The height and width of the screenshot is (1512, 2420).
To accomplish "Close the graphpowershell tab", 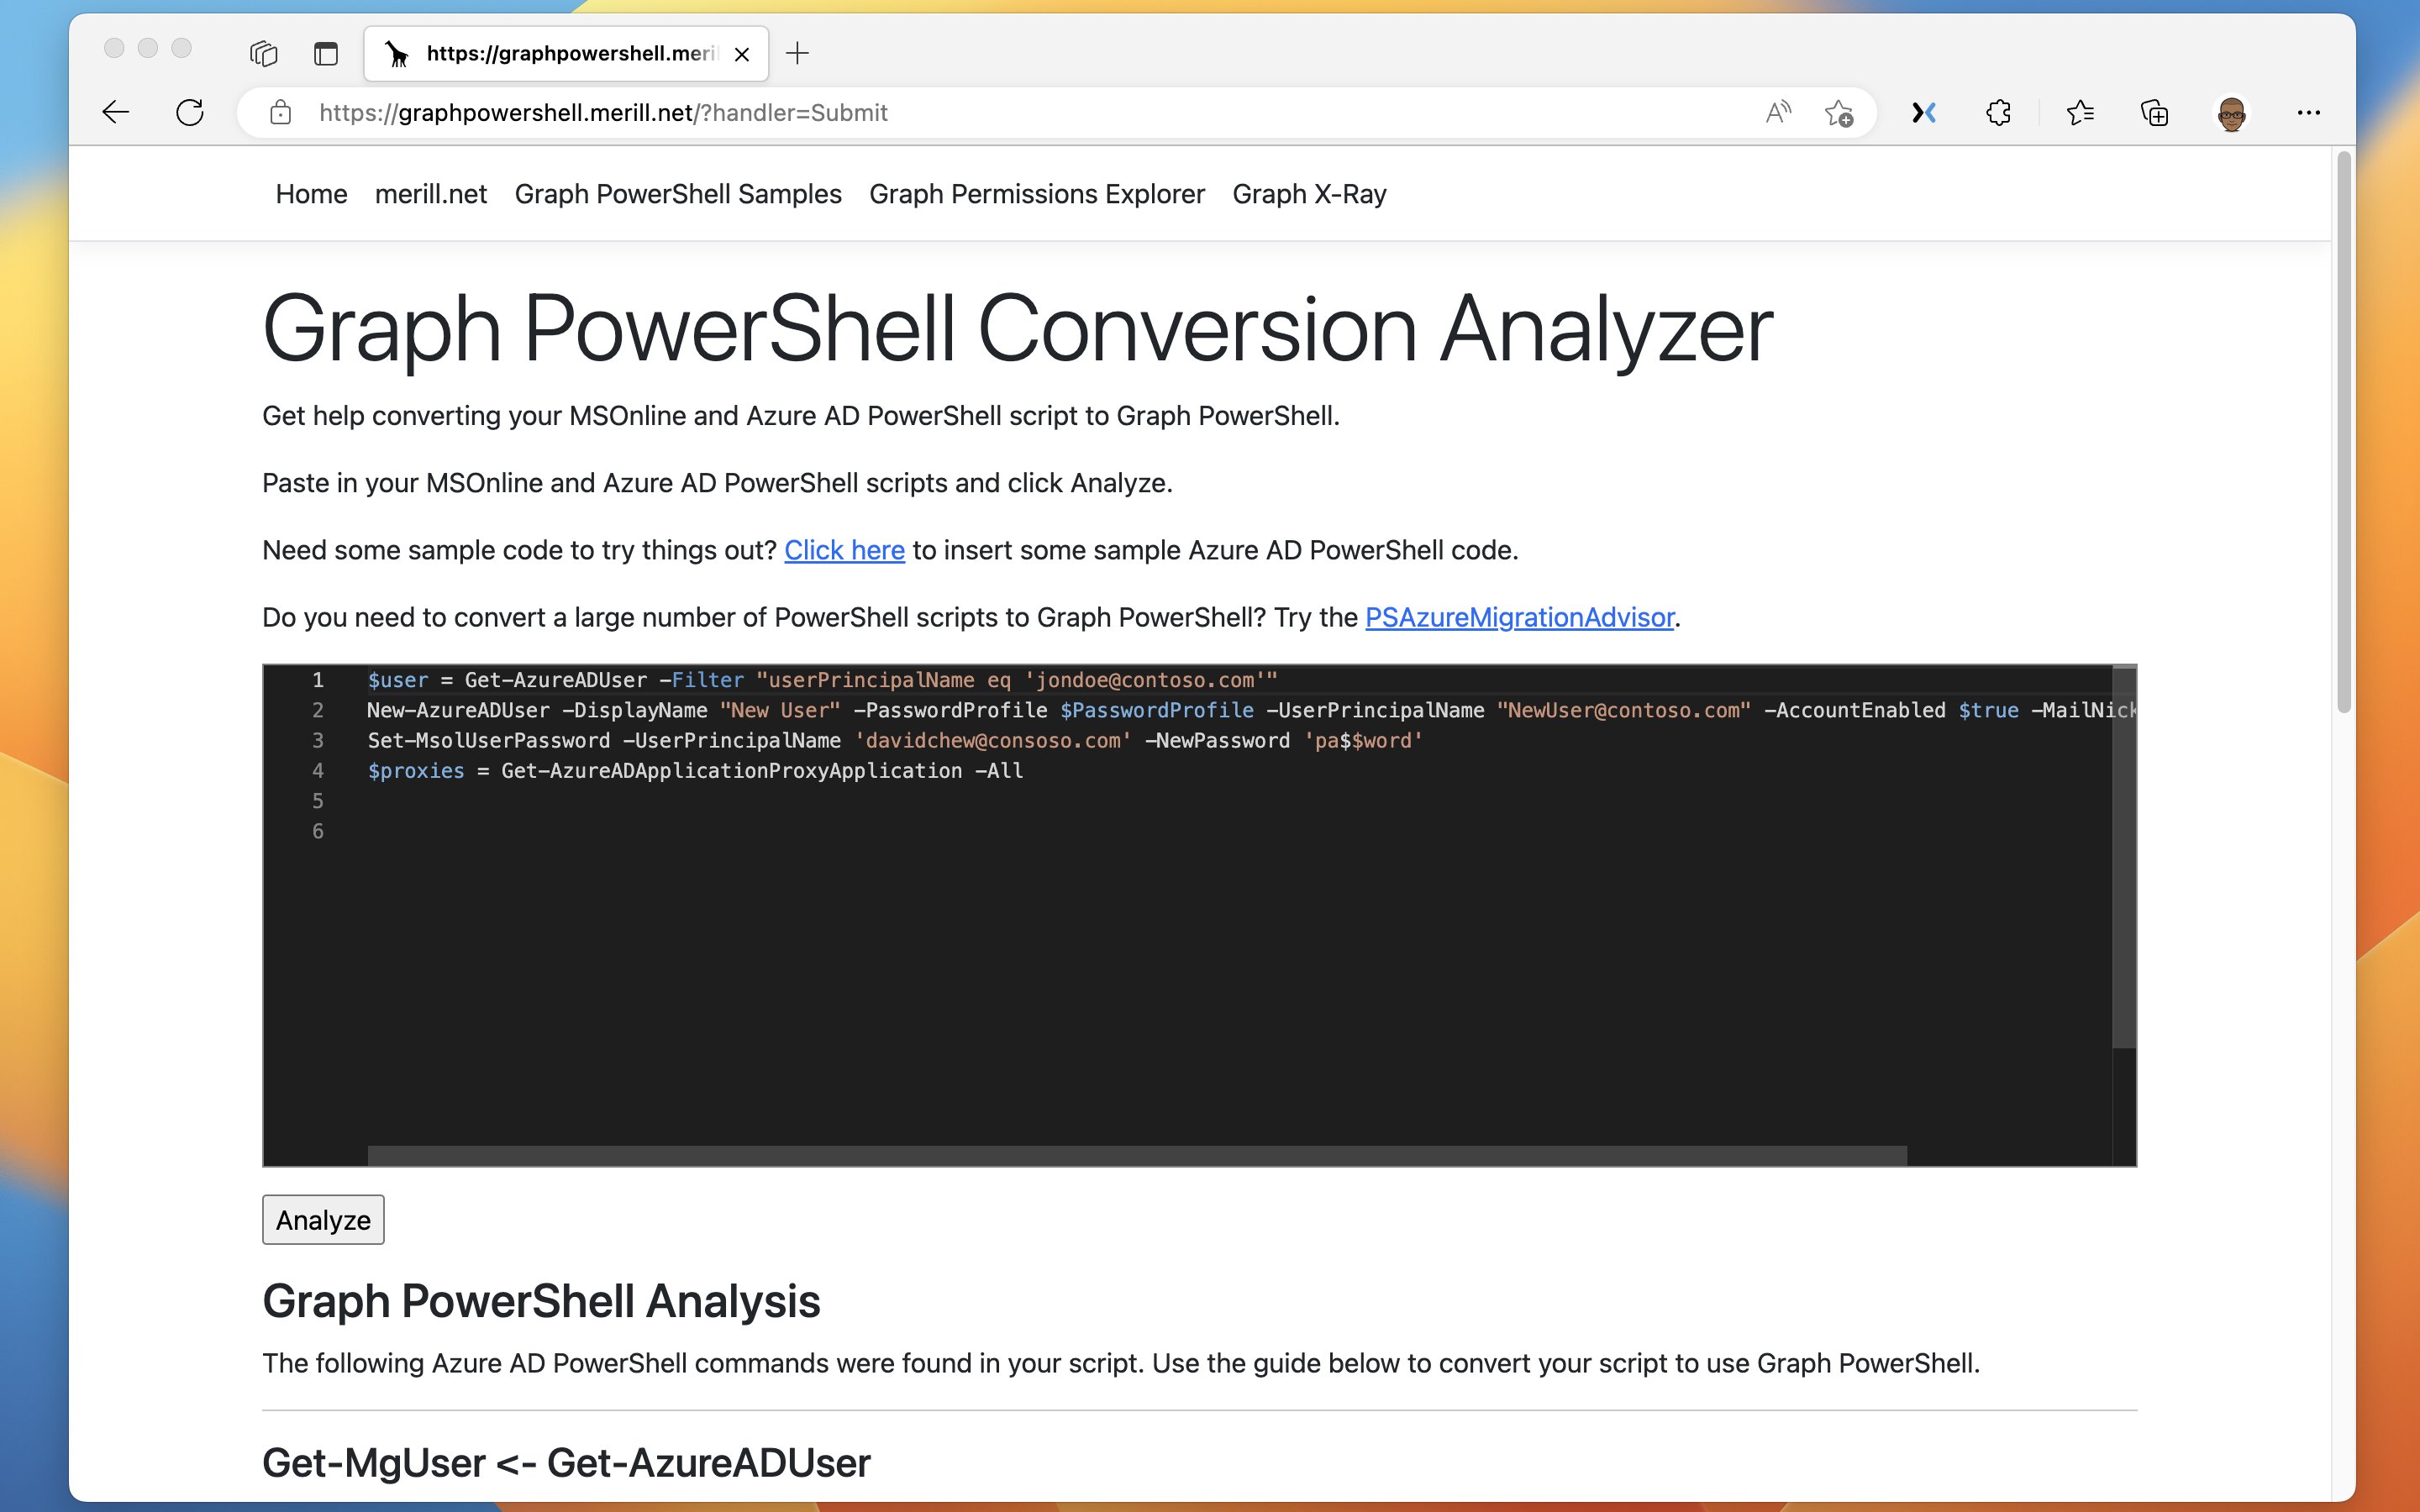I will (x=742, y=54).
